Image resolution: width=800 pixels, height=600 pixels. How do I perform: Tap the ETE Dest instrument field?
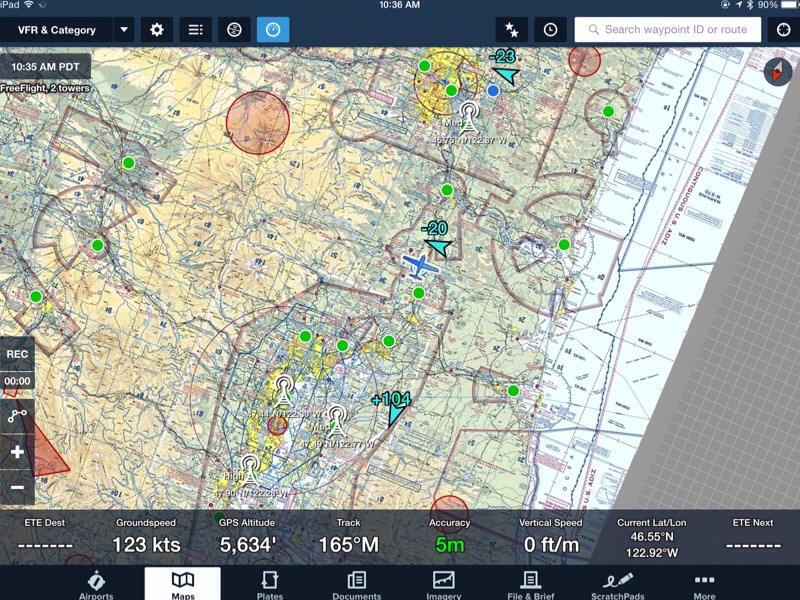click(45, 537)
